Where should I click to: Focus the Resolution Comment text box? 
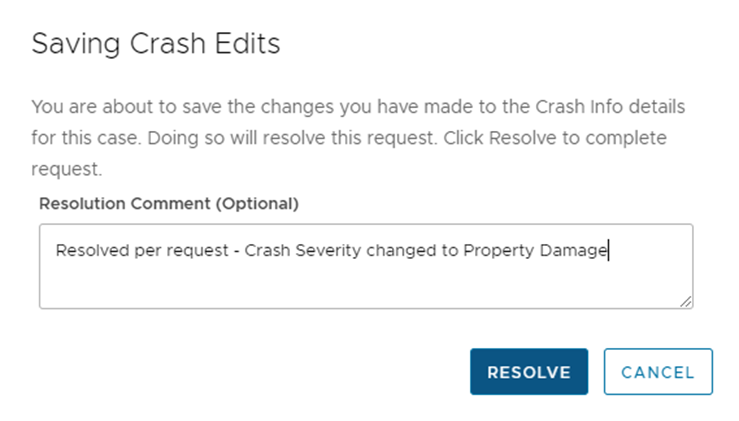coord(366,266)
